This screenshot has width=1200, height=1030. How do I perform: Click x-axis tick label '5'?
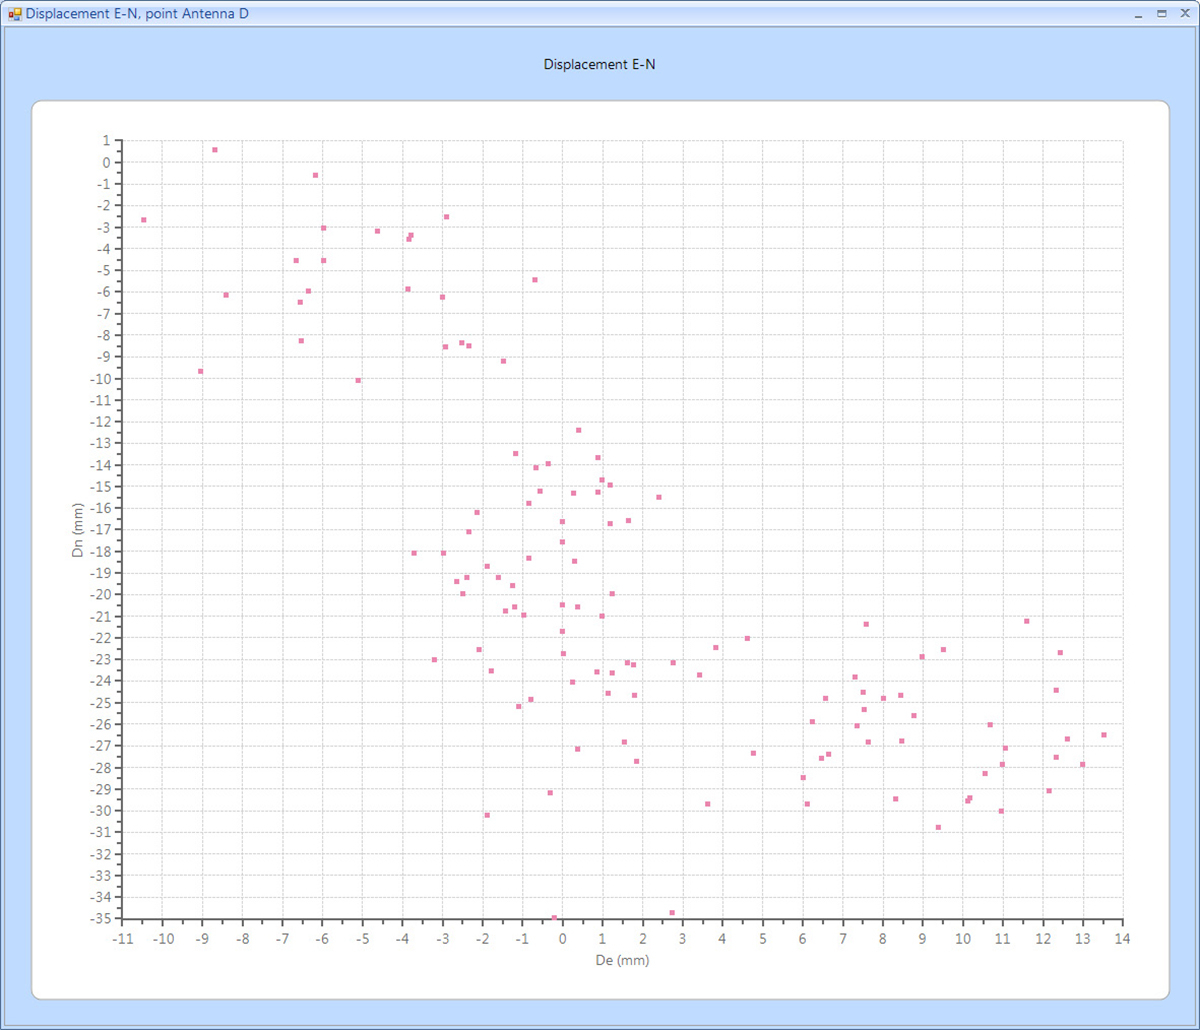pyautogui.click(x=762, y=940)
